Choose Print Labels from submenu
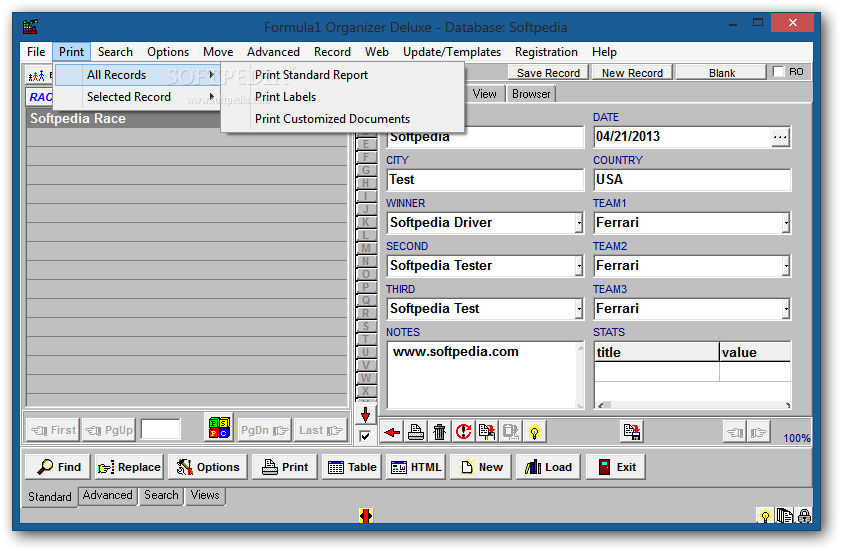Viewport: 841px width, 551px height. pyautogui.click(x=342, y=97)
